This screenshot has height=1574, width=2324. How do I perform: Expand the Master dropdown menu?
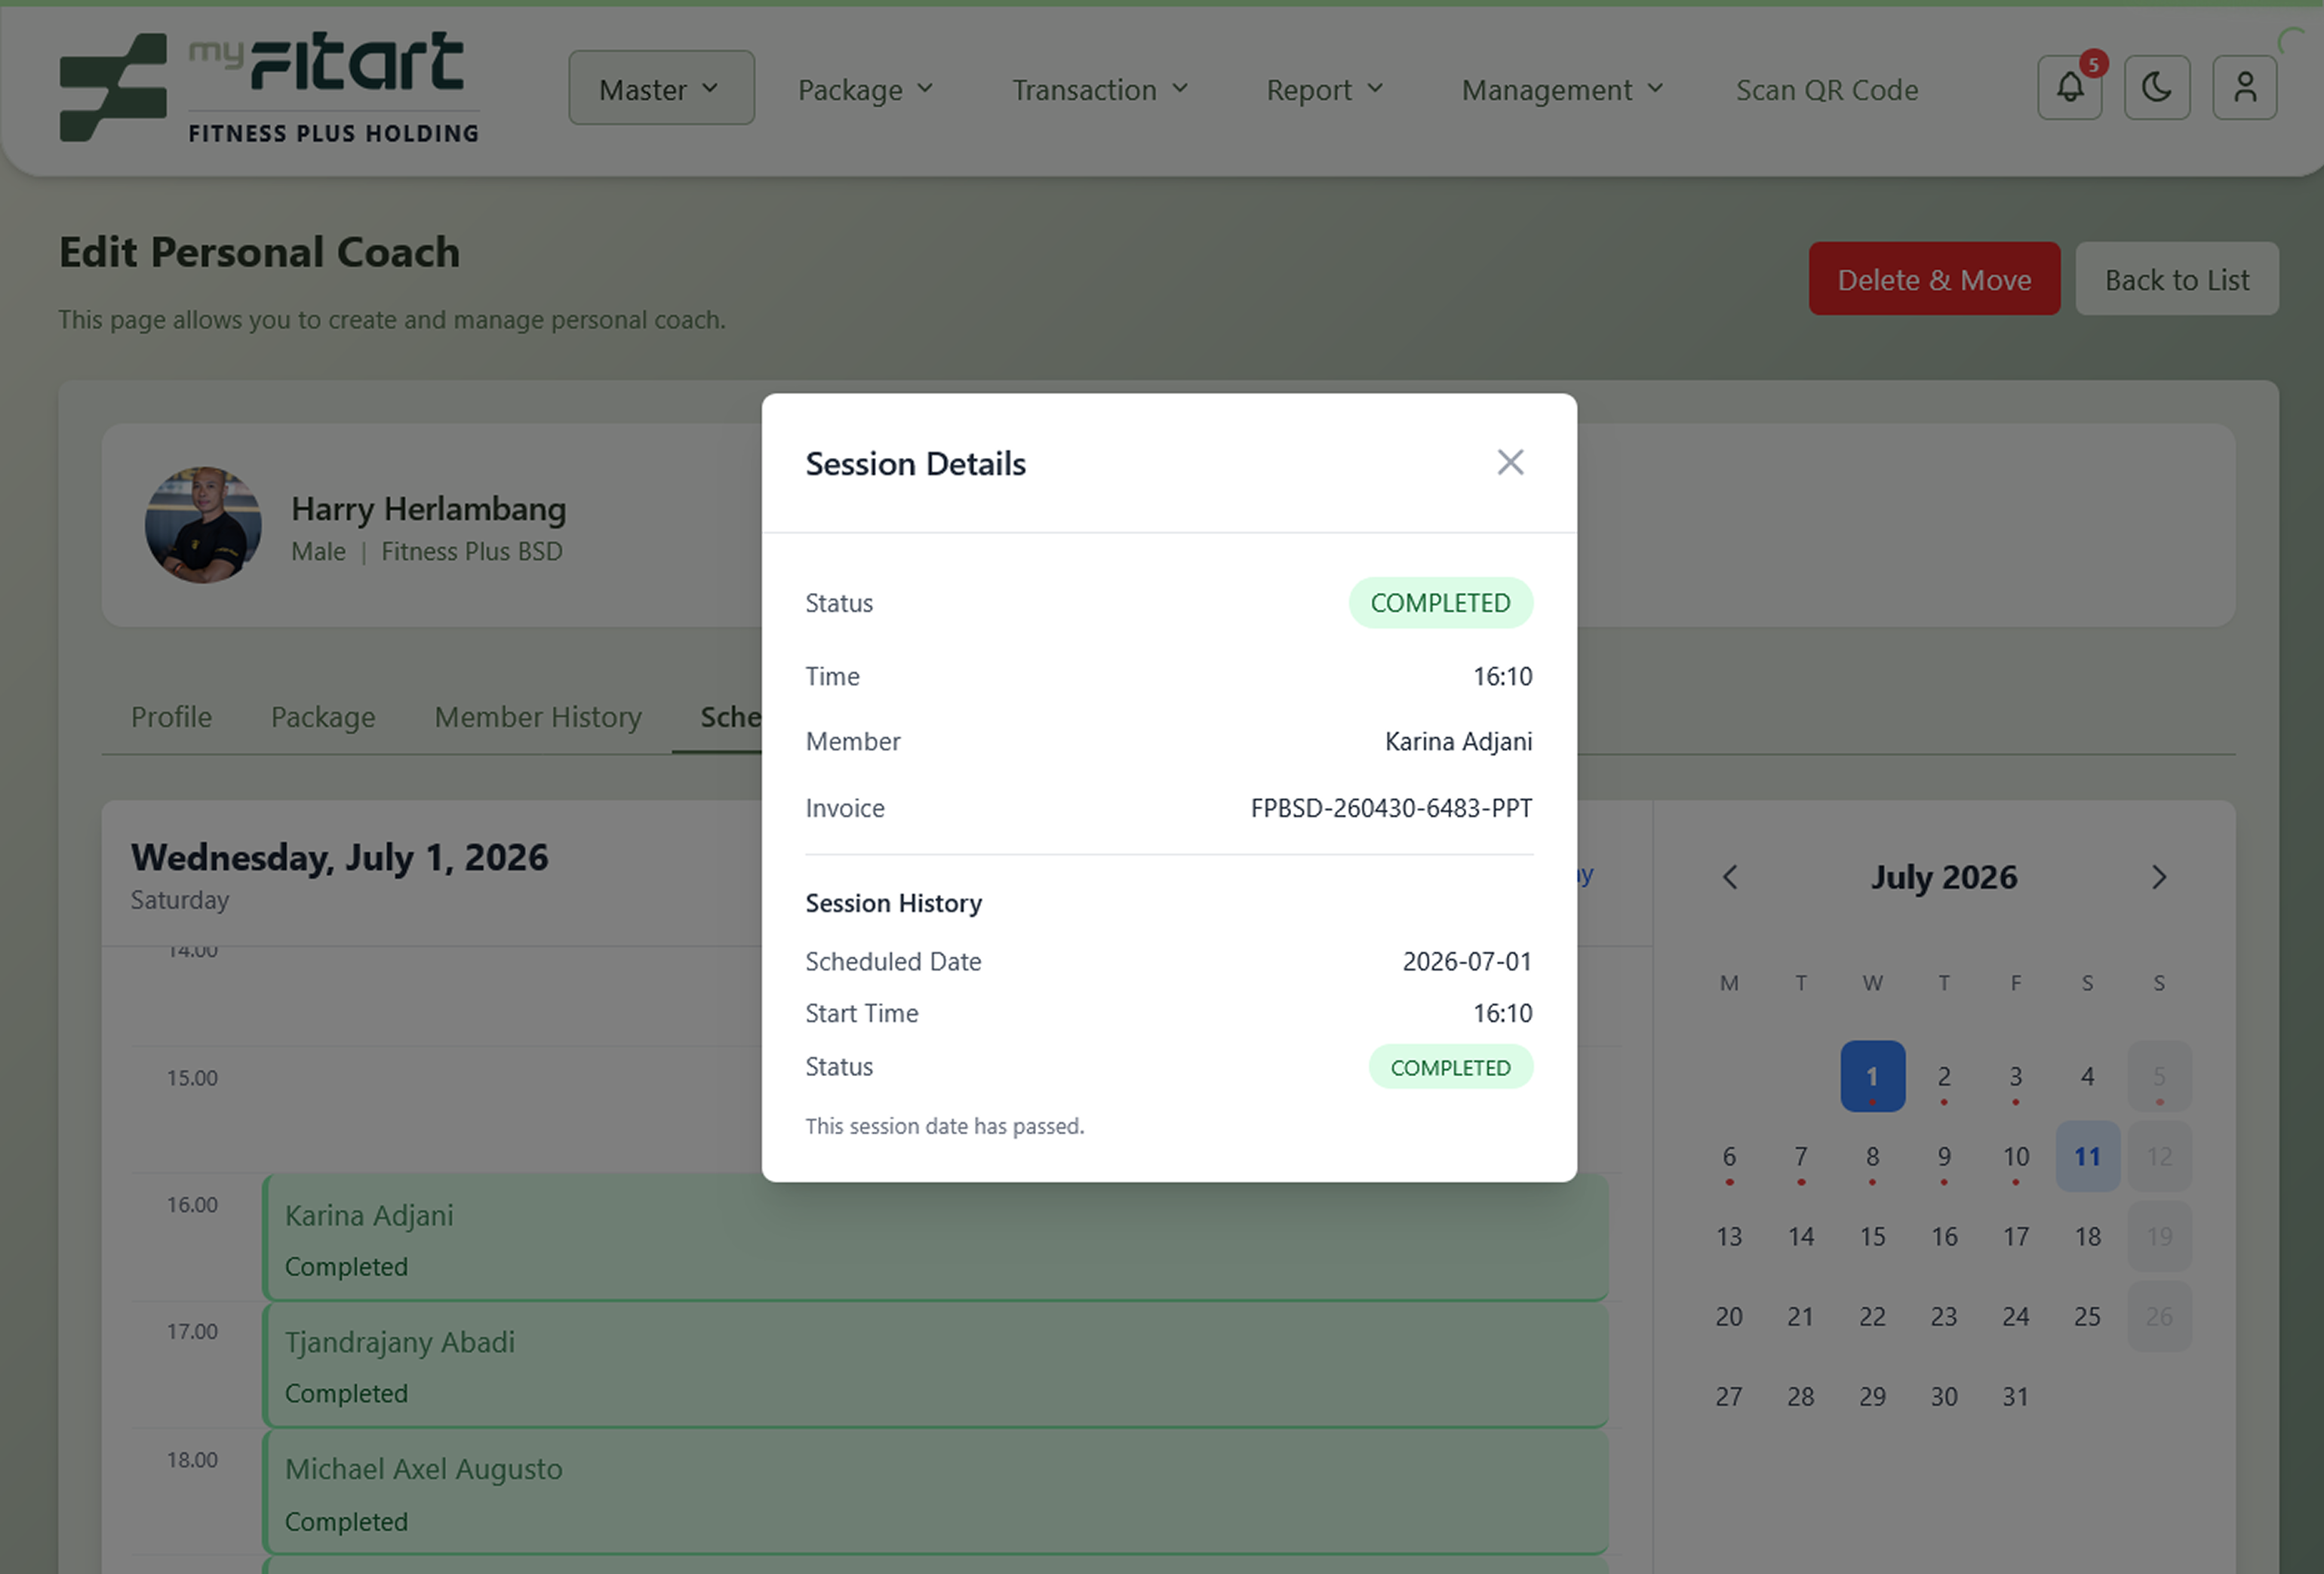click(x=661, y=88)
